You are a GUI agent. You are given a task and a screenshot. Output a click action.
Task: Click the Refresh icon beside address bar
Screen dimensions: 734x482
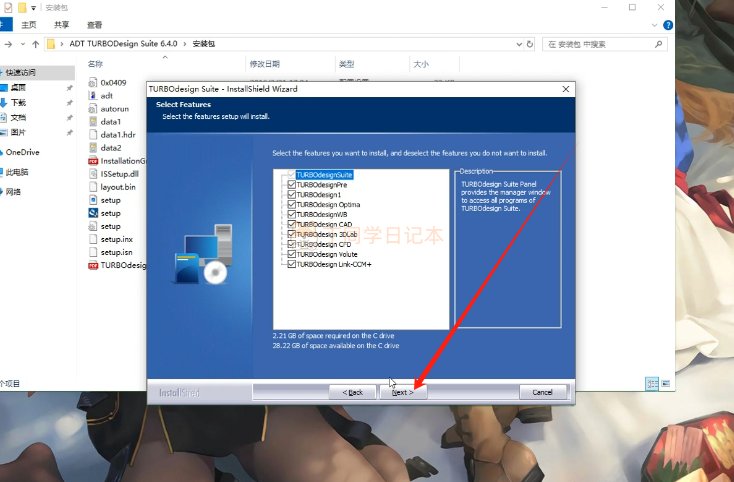pyautogui.click(x=530, y=44)
